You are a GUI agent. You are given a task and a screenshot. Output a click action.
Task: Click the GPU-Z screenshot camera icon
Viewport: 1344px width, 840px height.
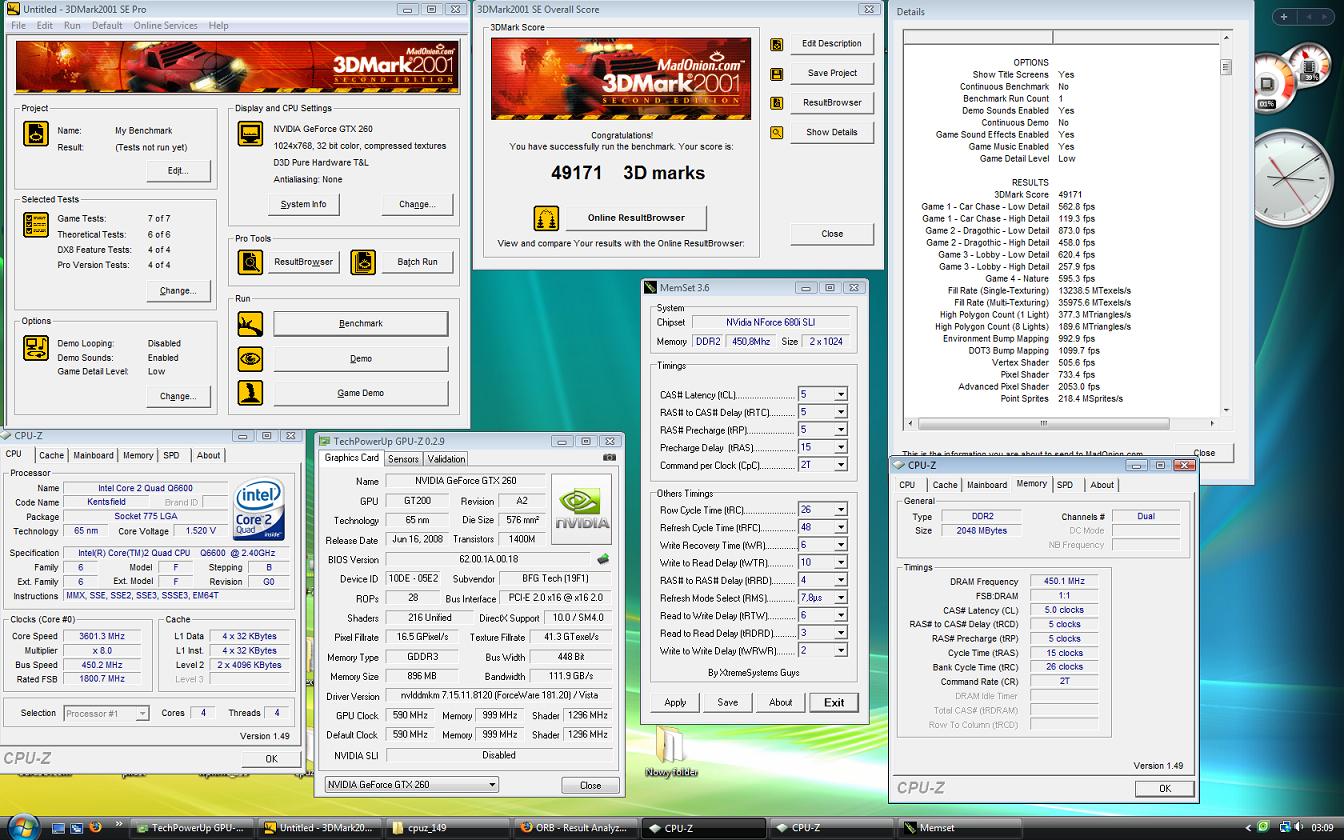click(x=609, y=458)
